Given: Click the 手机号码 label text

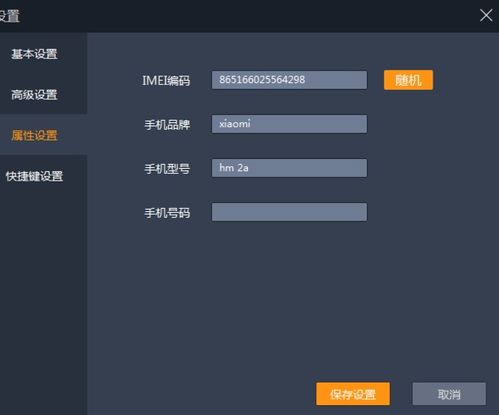Looking at the screenshot, I should click(x=167, y=213).
